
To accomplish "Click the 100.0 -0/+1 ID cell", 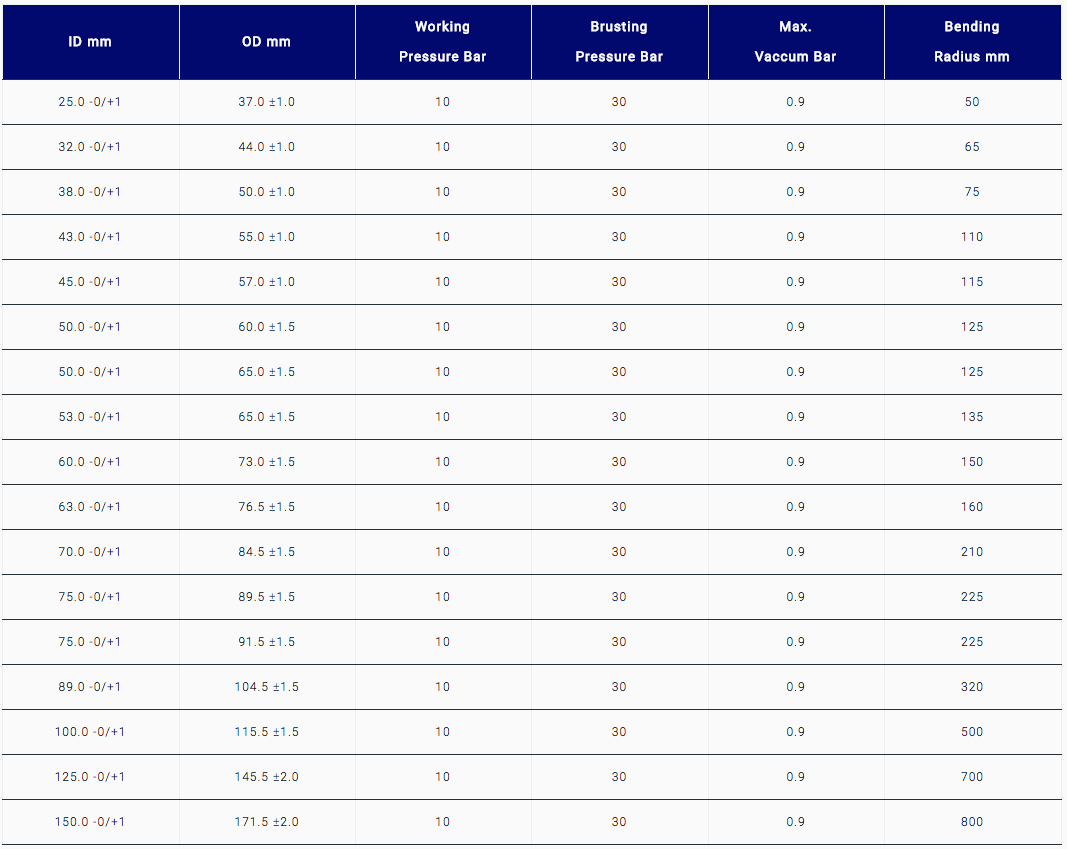I will [90, 732].
